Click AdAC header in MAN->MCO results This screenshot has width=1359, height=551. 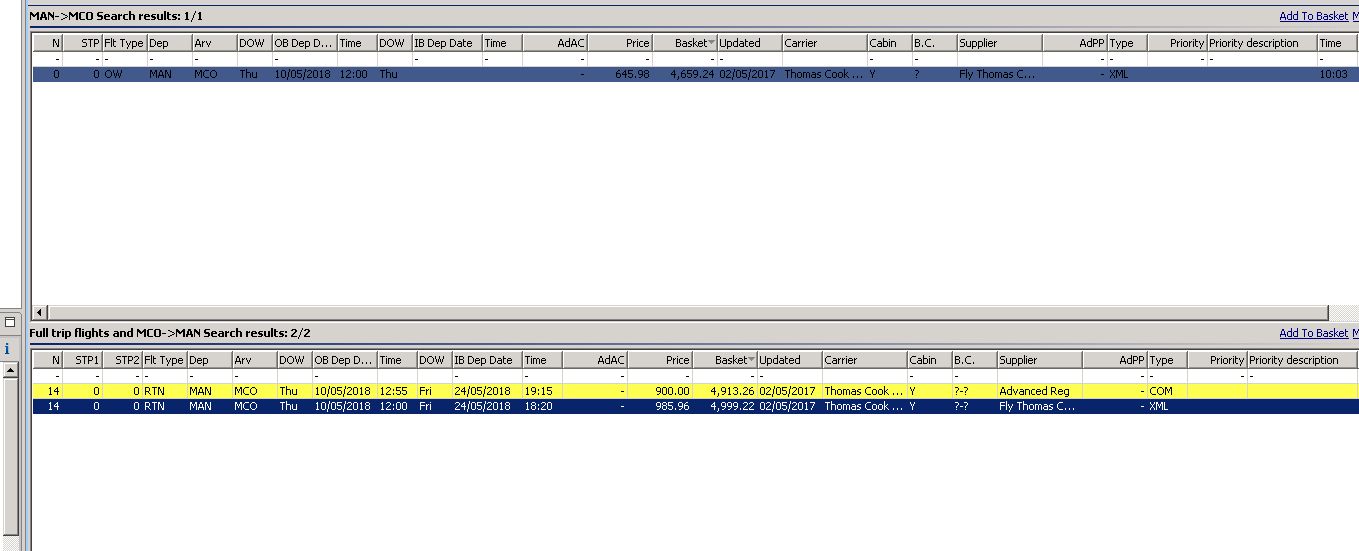click(x=555, y=43)
